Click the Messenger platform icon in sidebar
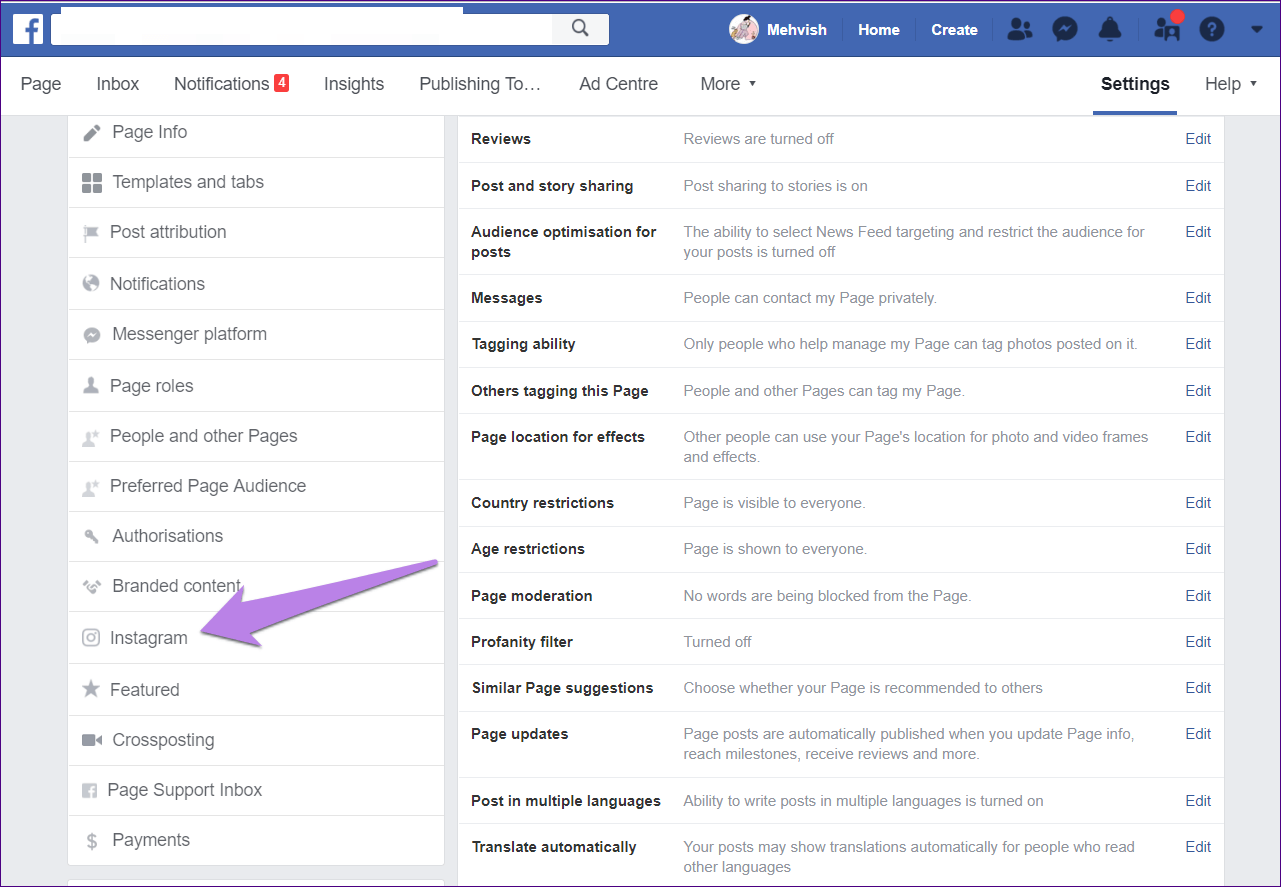 pyautogui.click(x=92, y=335)
